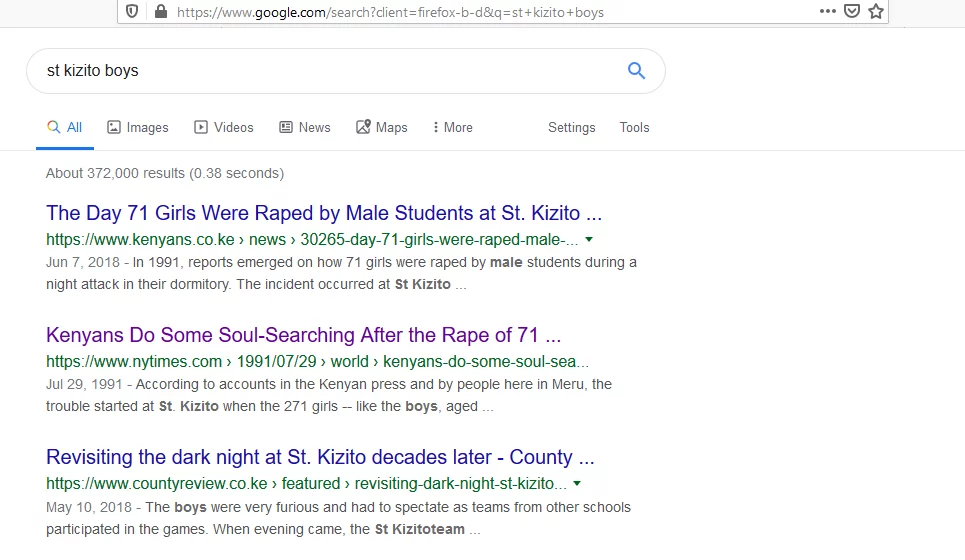Expand dropdown arrow beside countyreview.co.ke URL
The width and height of the screenshot is (965, 560).
coord(577,484)
